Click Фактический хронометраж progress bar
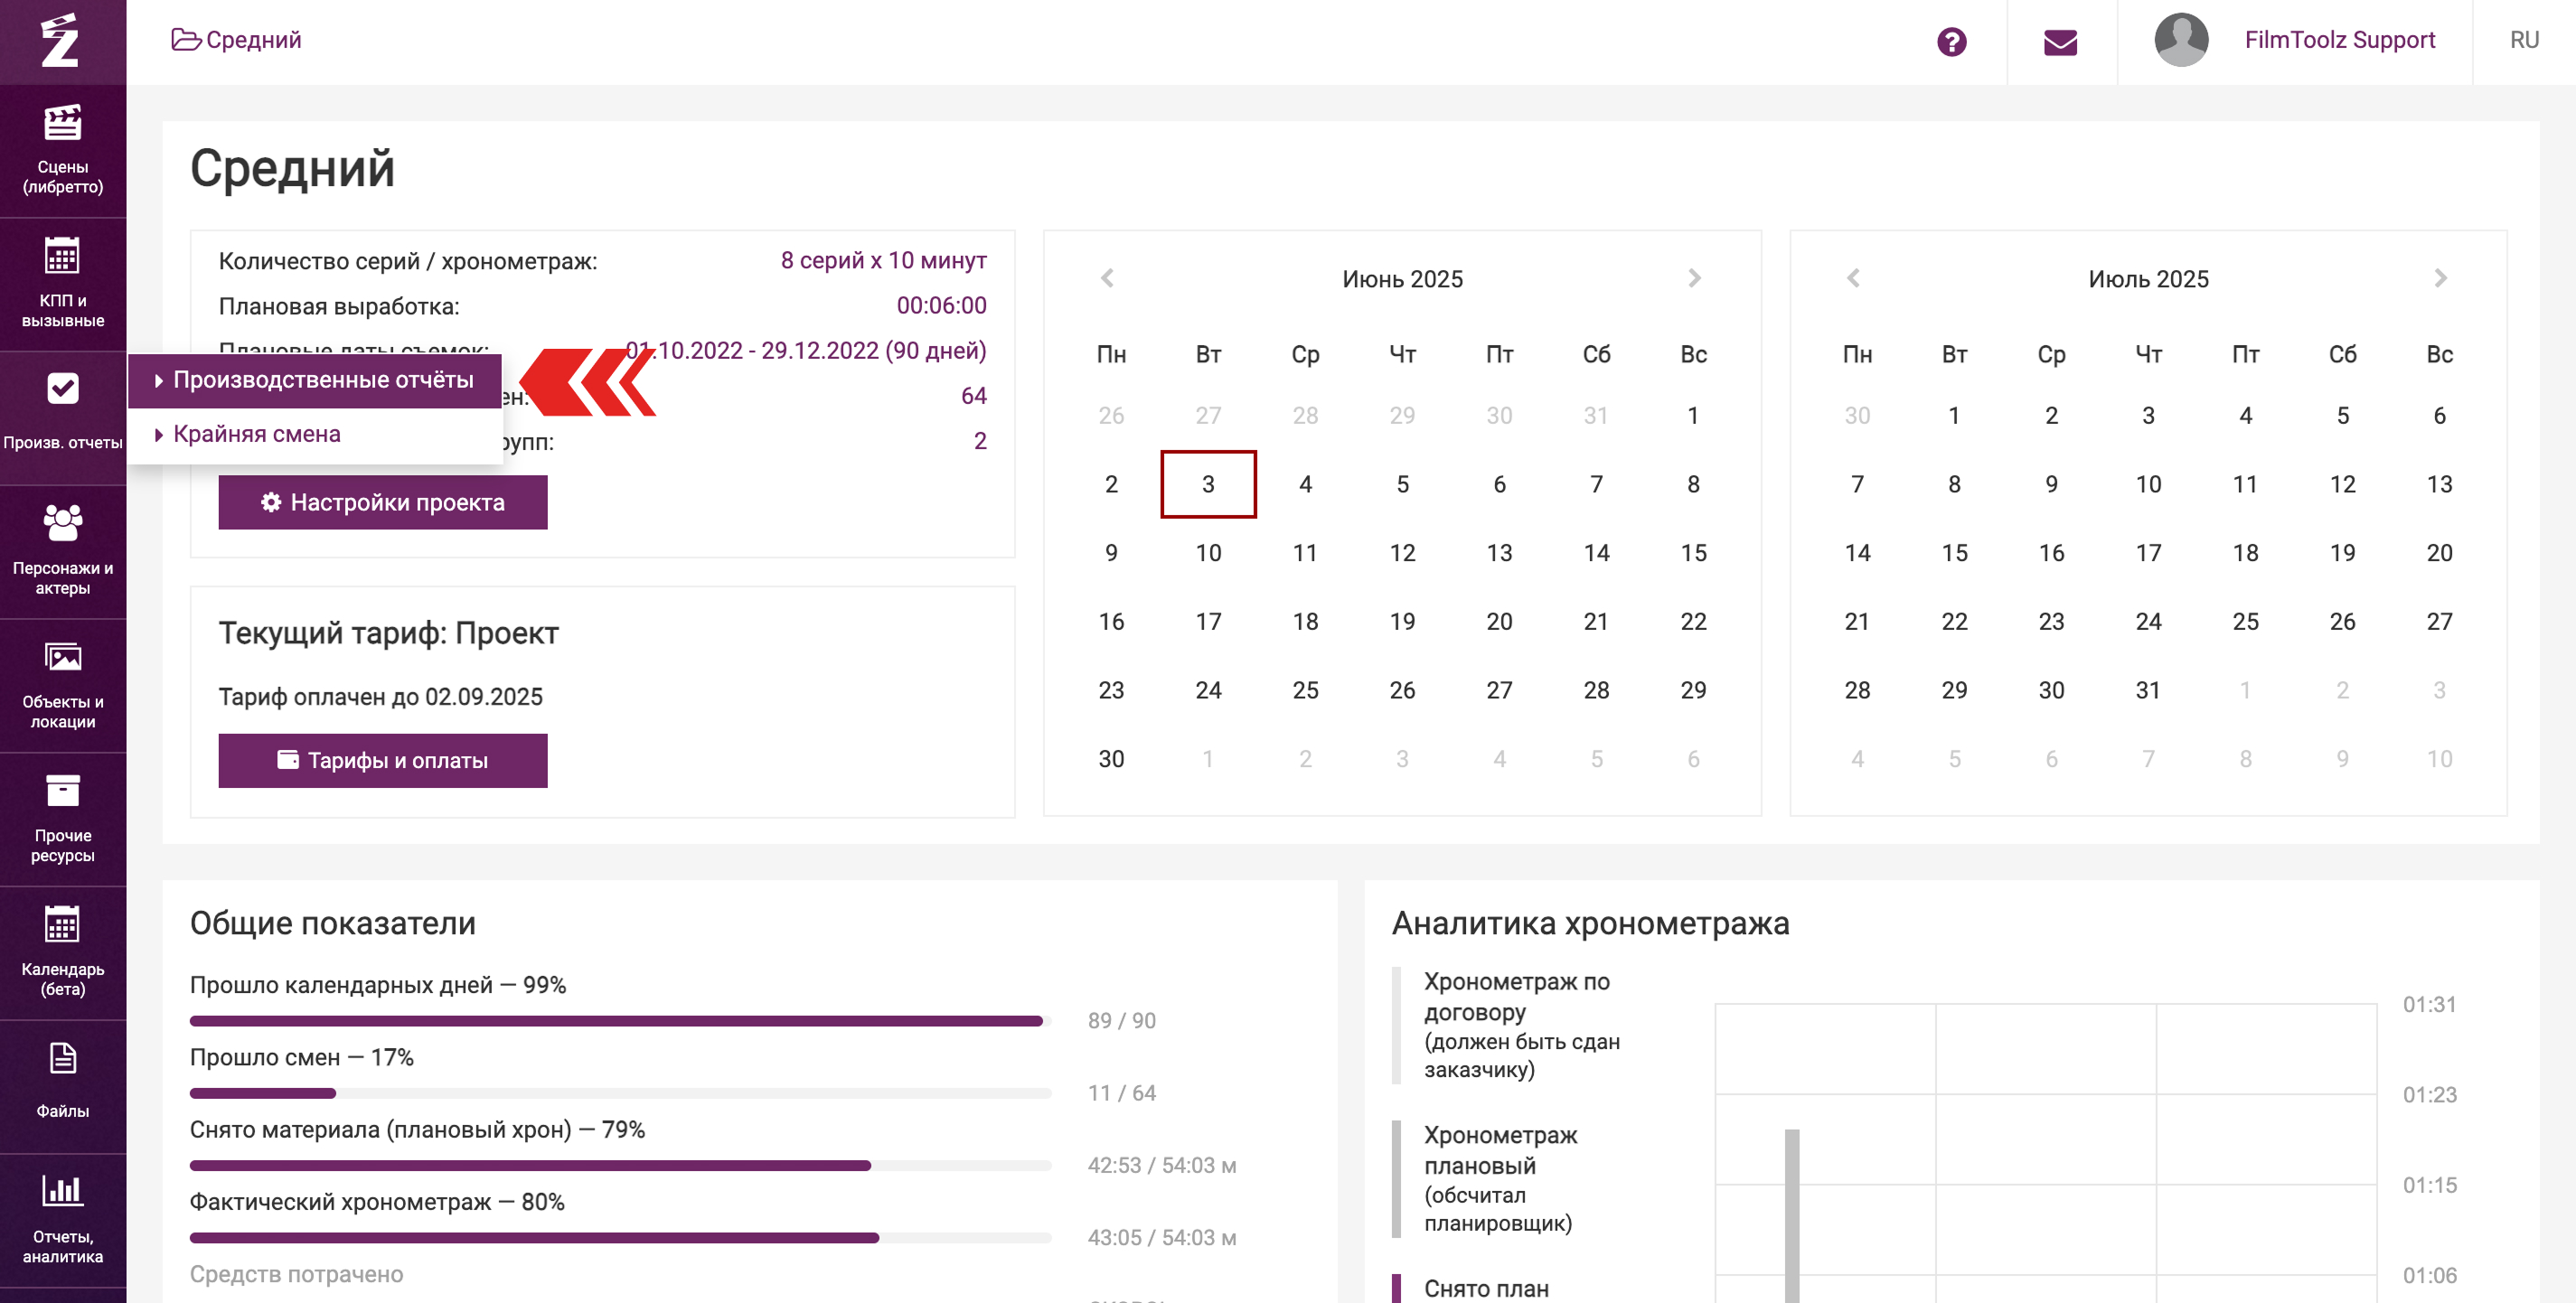2576x1303 pixels. [620, 1238]
